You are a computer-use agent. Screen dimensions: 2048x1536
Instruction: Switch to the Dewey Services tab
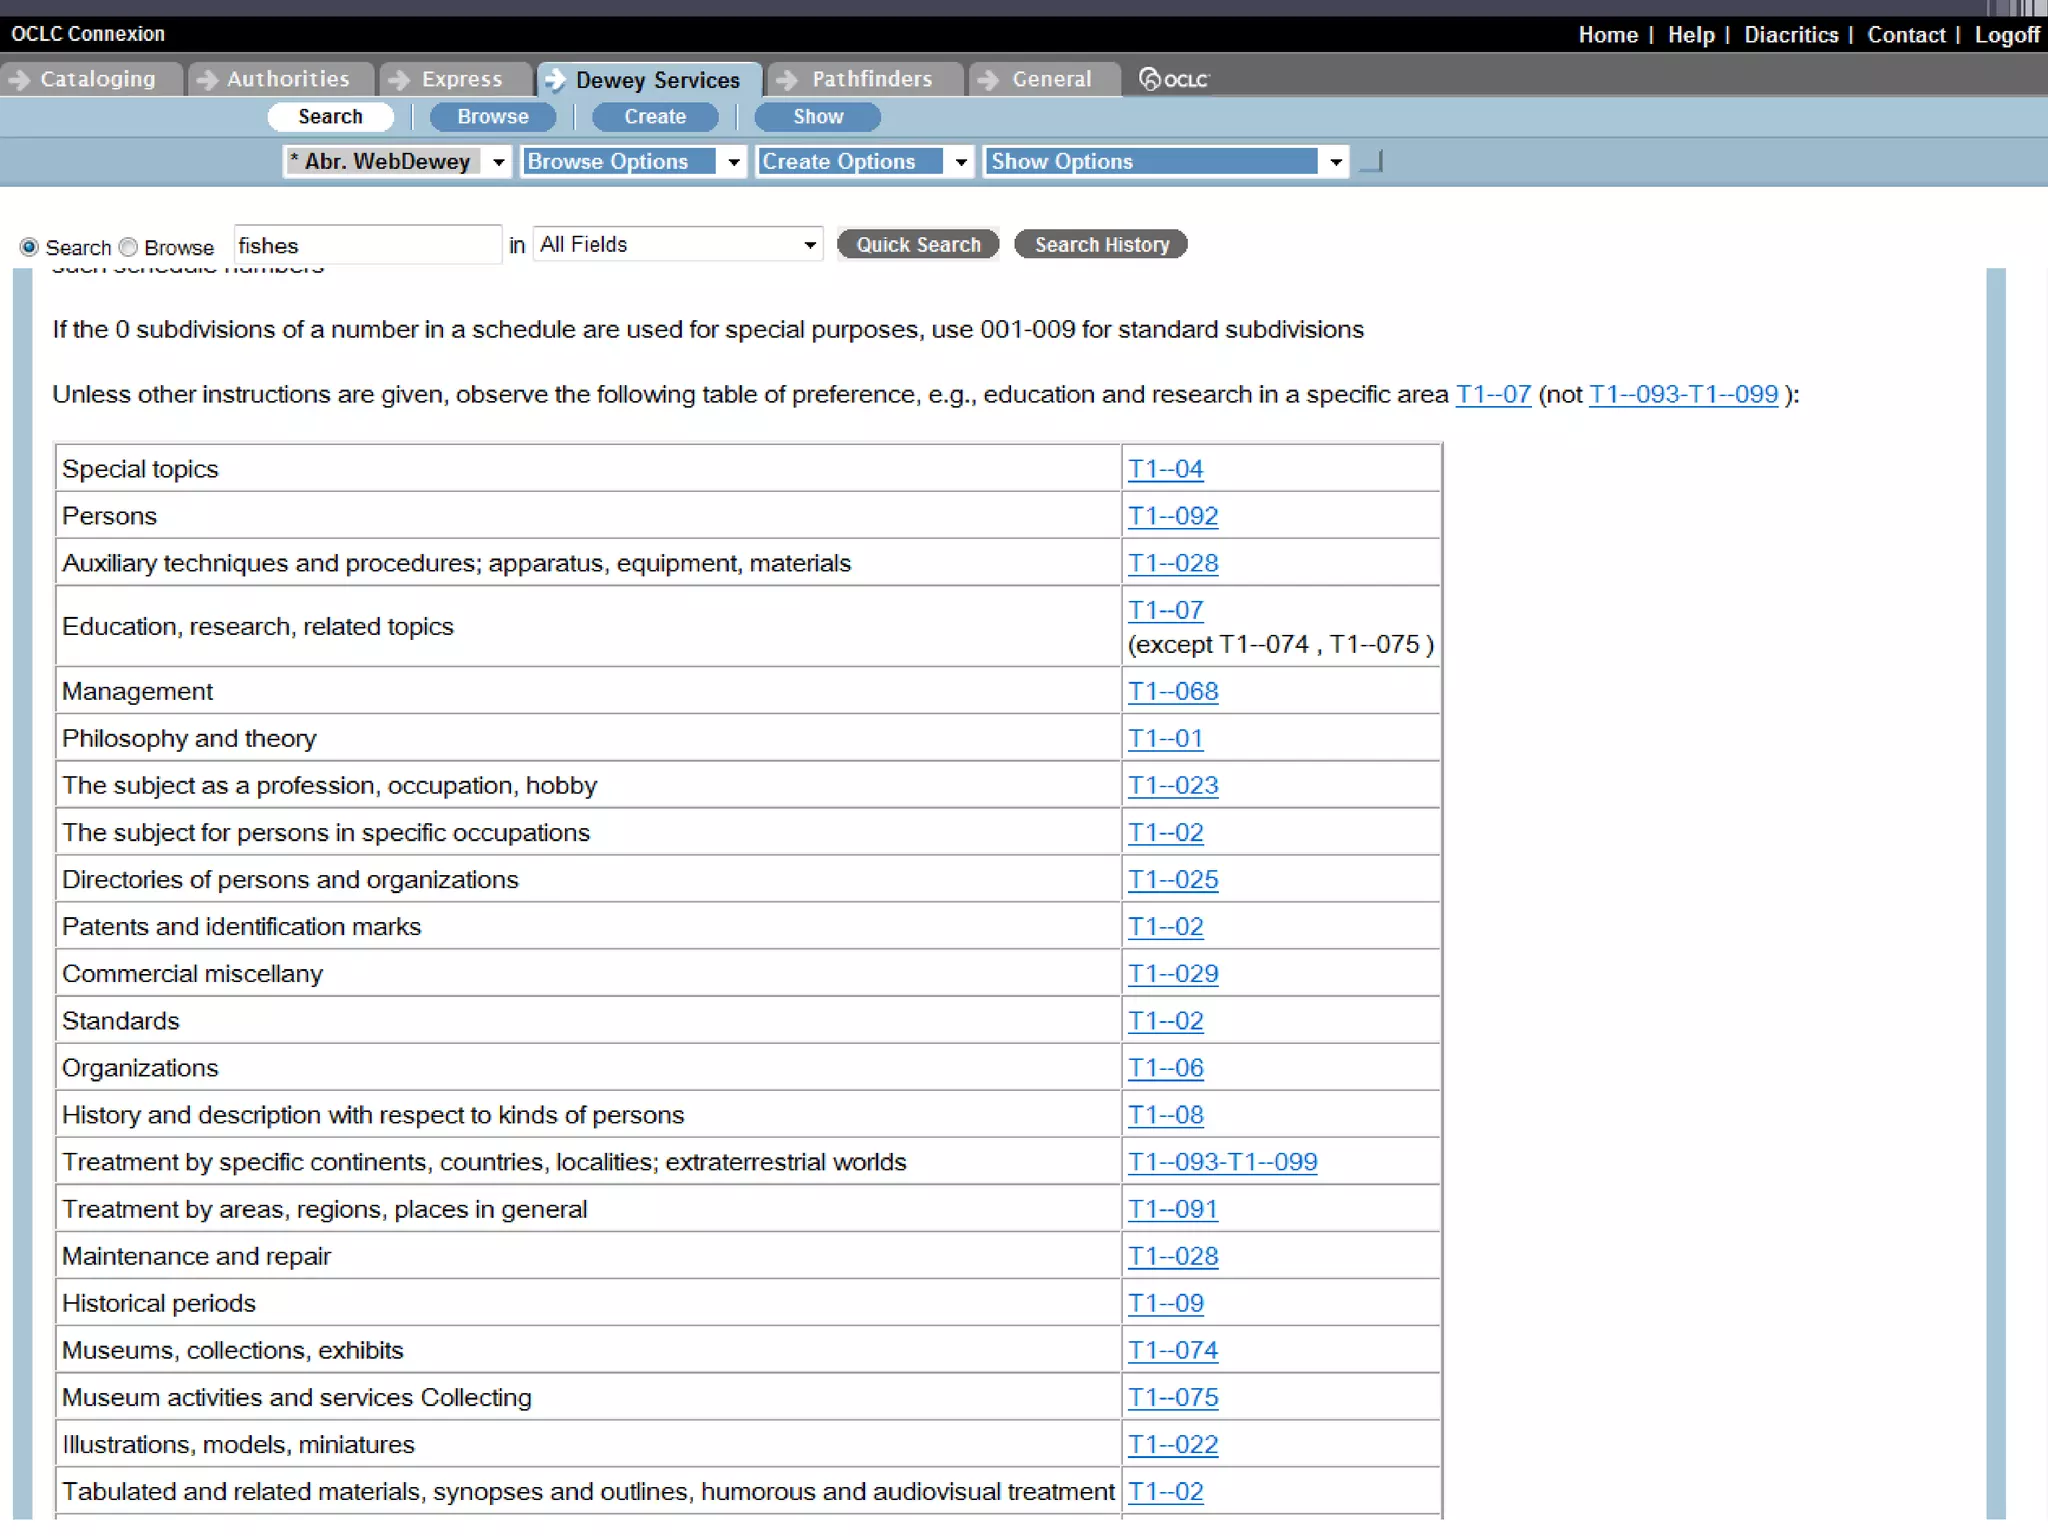point(655,80)
